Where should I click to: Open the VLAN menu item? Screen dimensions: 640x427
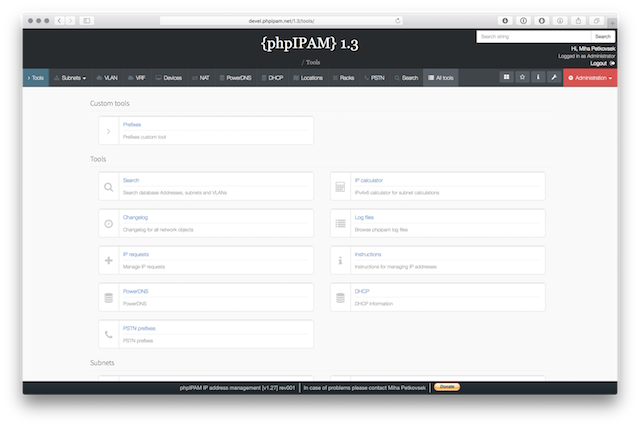[108, 77]
